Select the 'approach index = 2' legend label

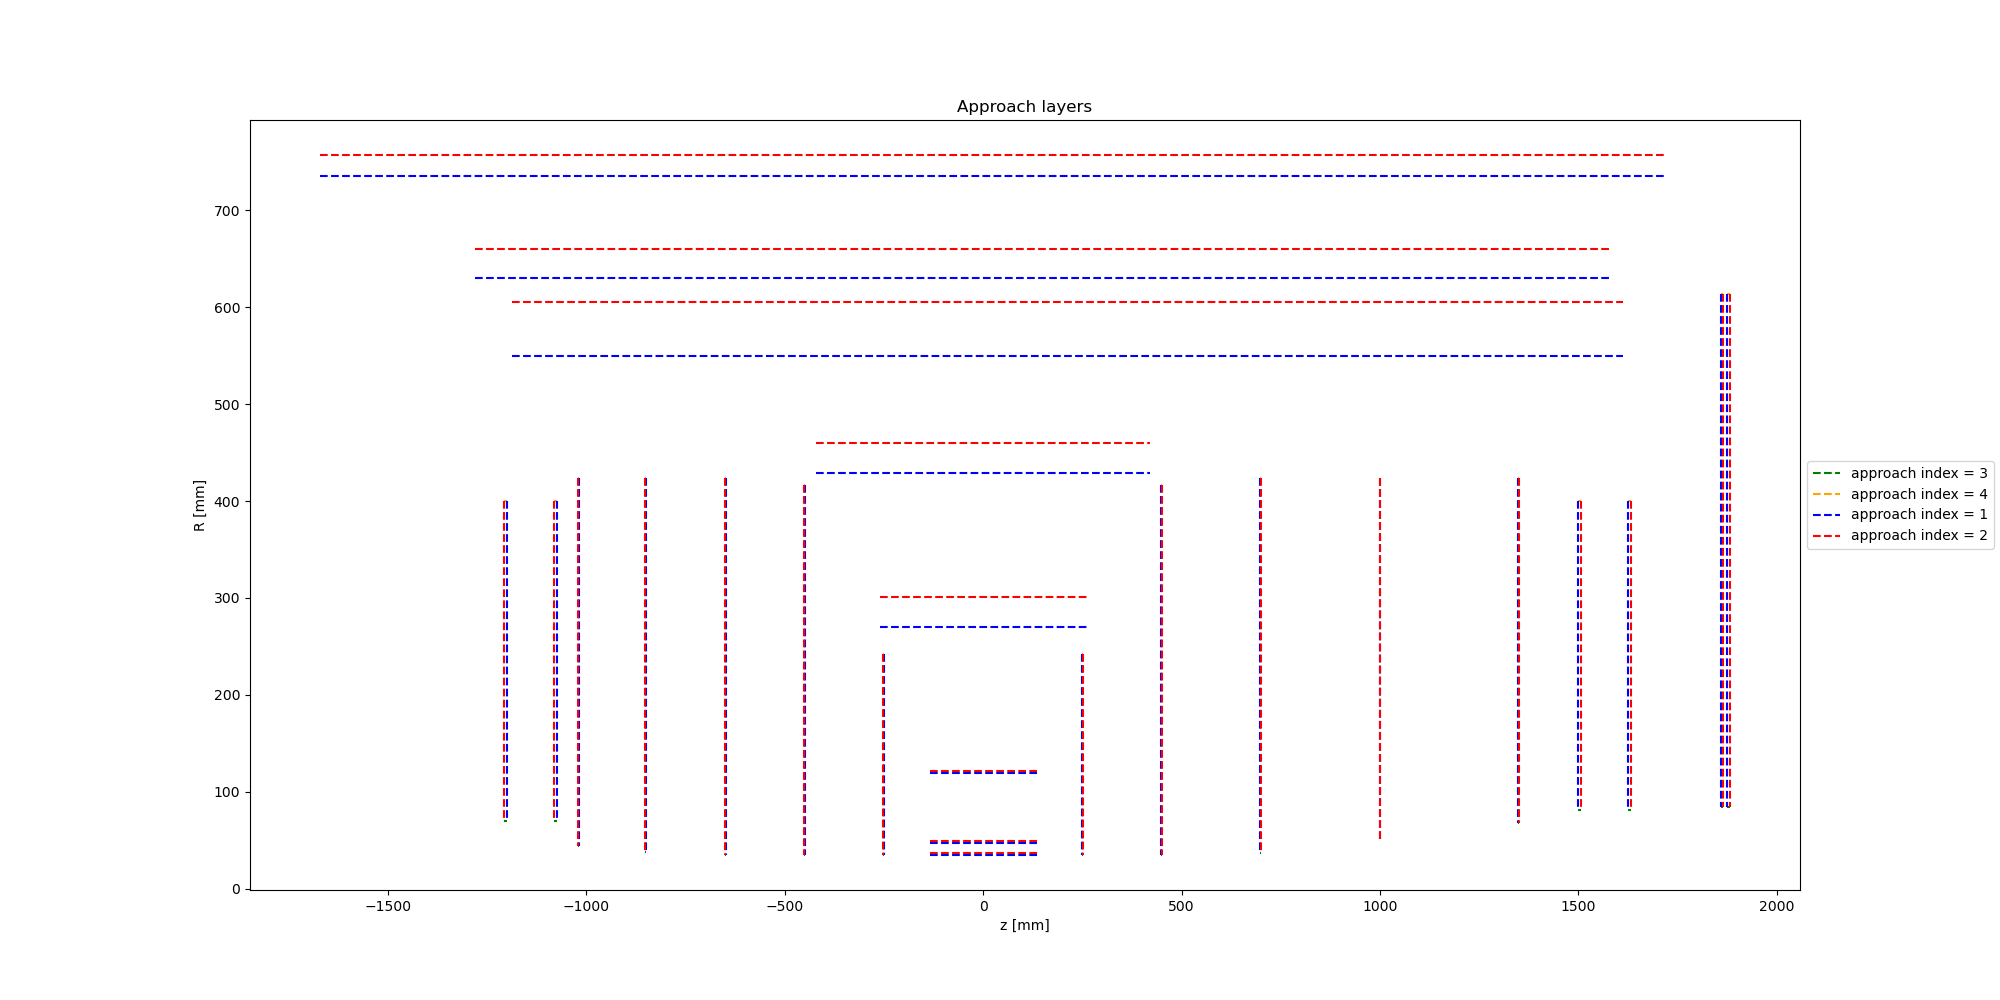1918,536
